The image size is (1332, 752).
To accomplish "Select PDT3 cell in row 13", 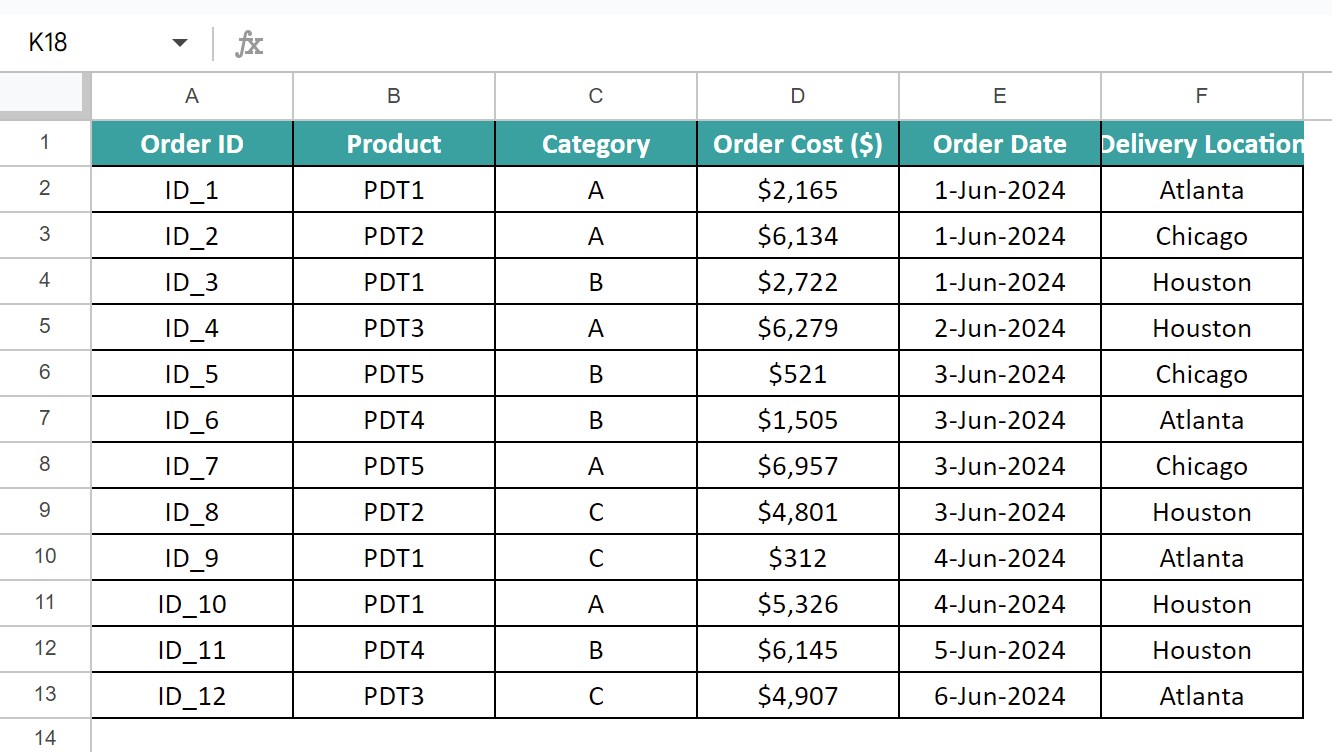I will click(x=394, y=696).
